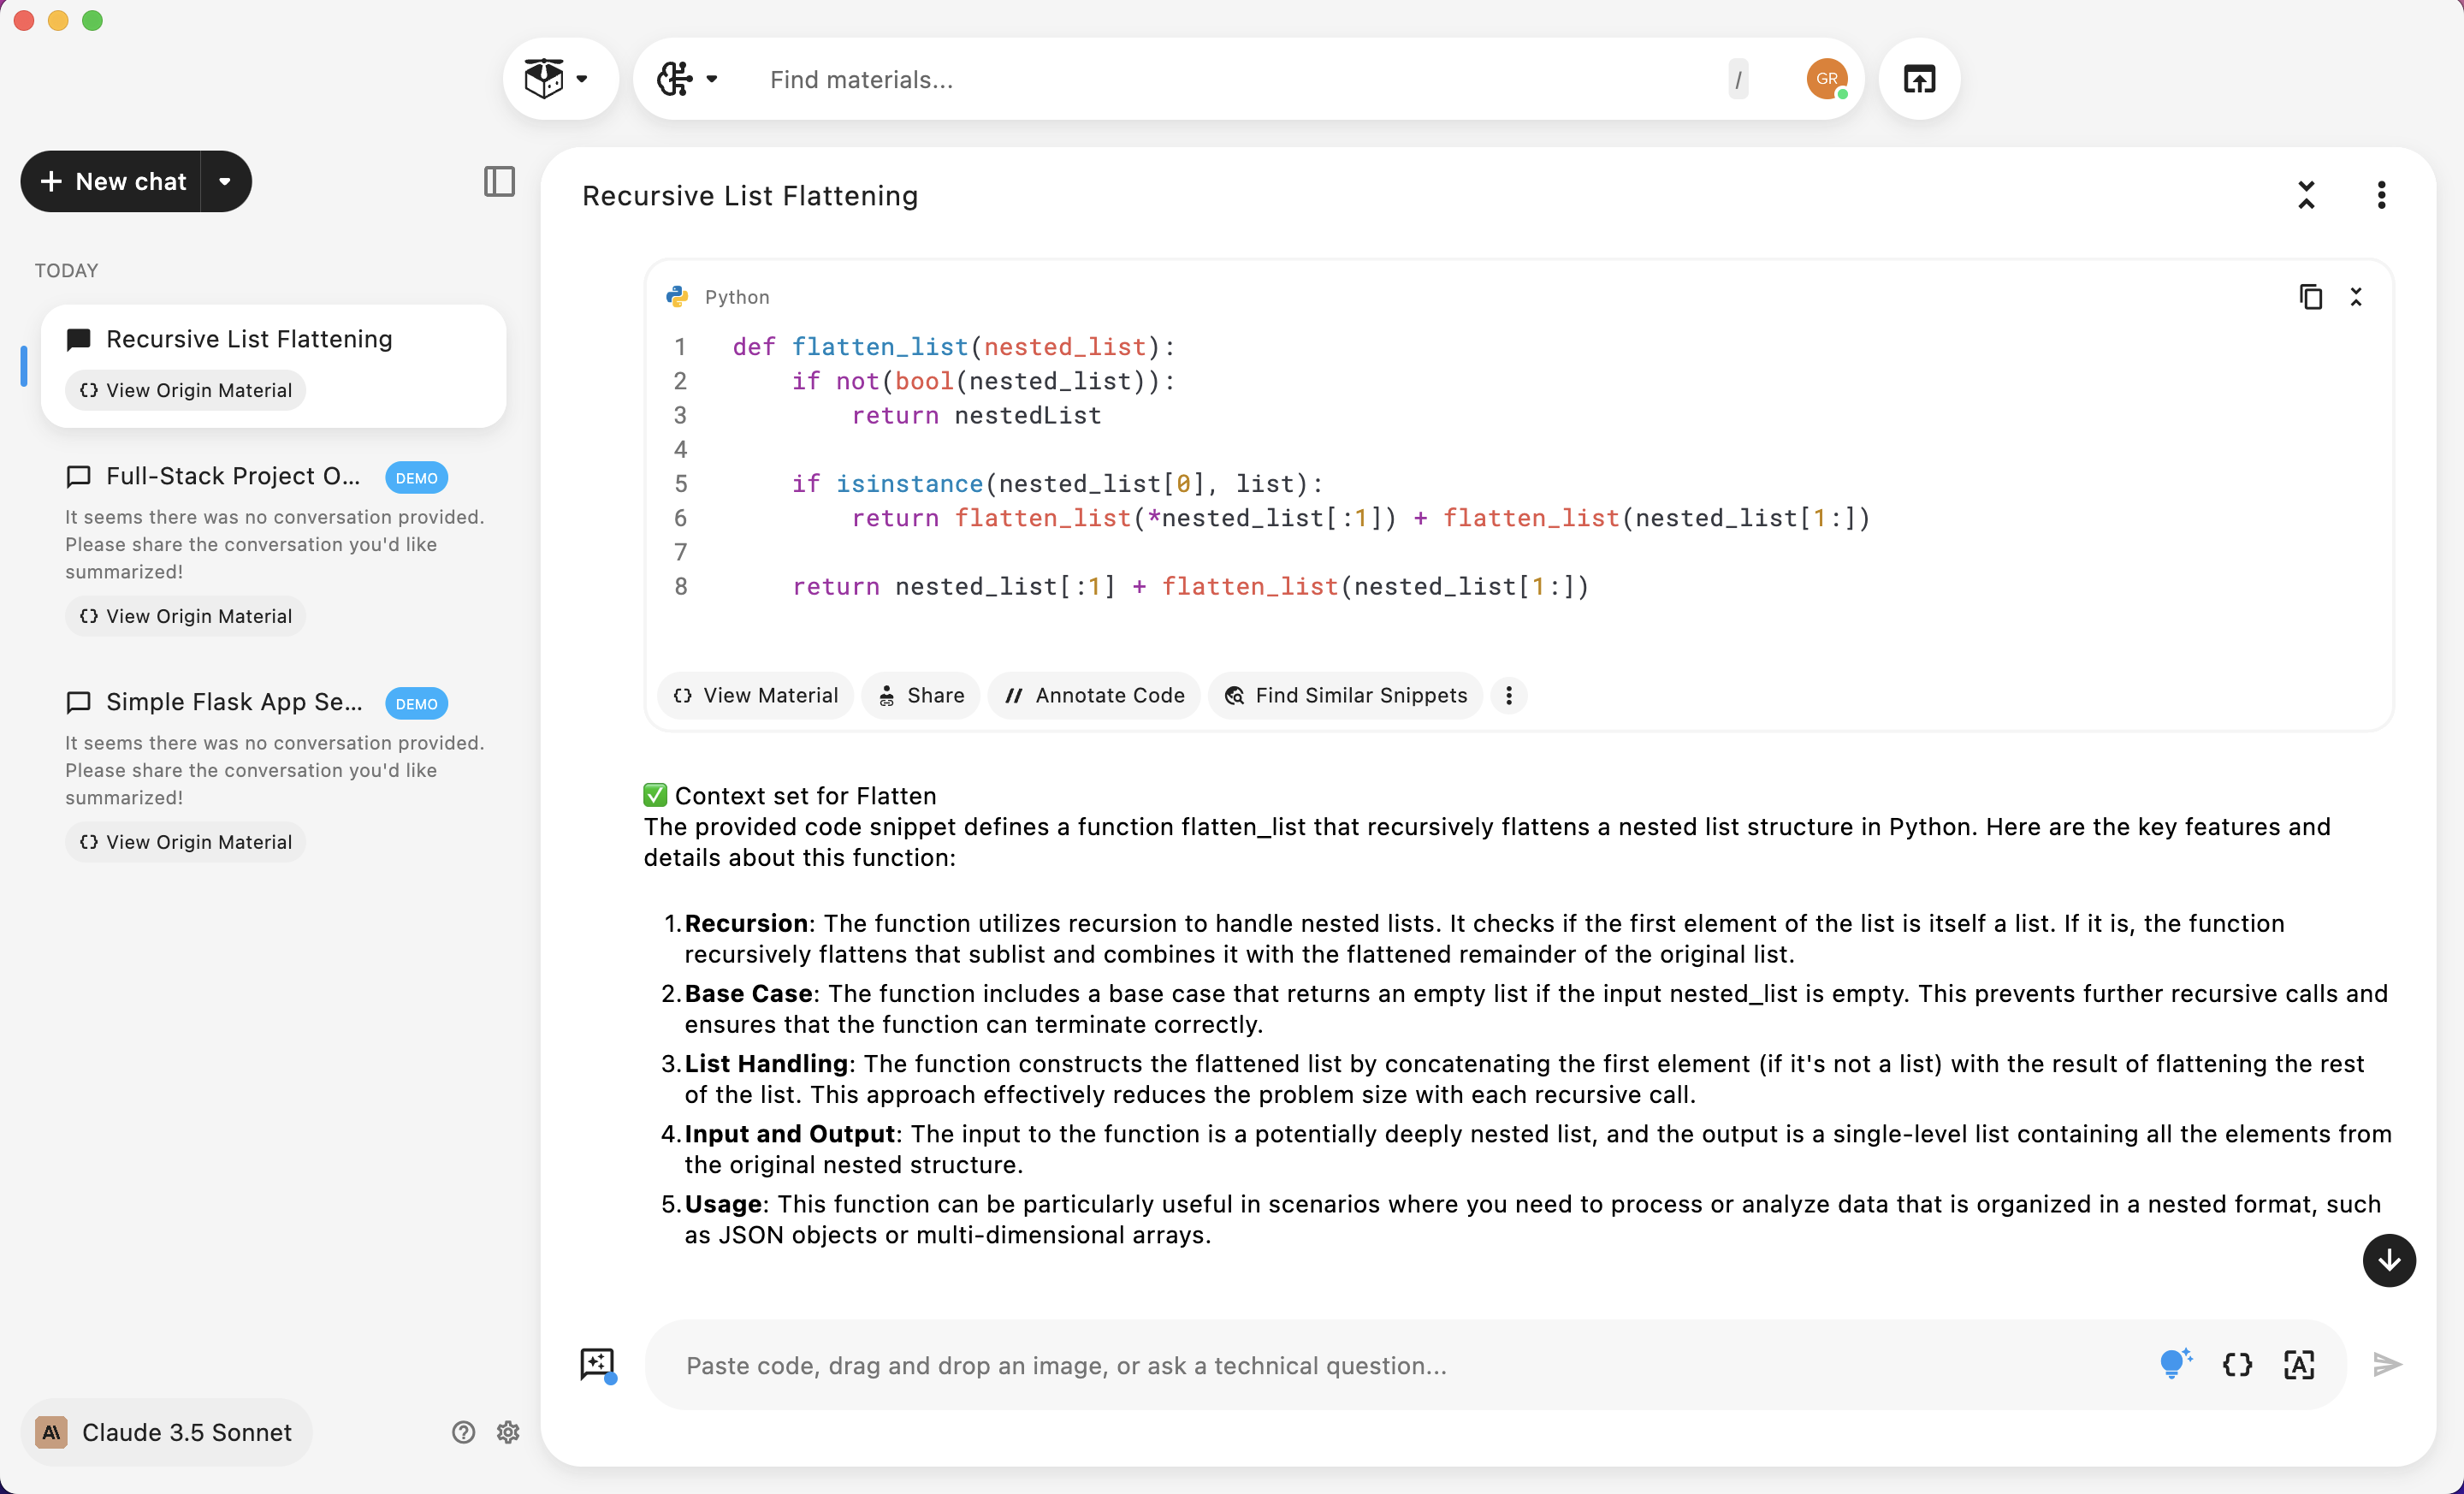Open more actions menu beside Find Similar Snippets
Viewport: 2464px width, 1494px height.
pos(1508,695)
